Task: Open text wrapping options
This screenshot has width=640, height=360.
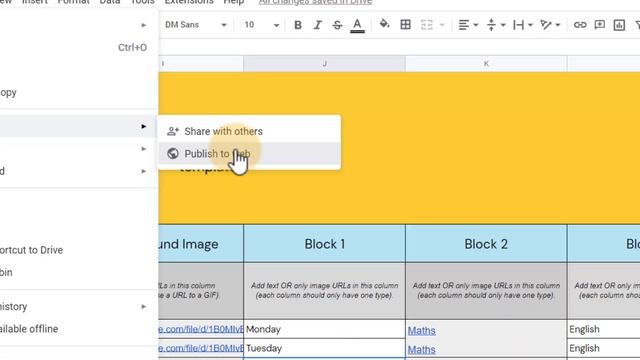Action: (523, 25)
